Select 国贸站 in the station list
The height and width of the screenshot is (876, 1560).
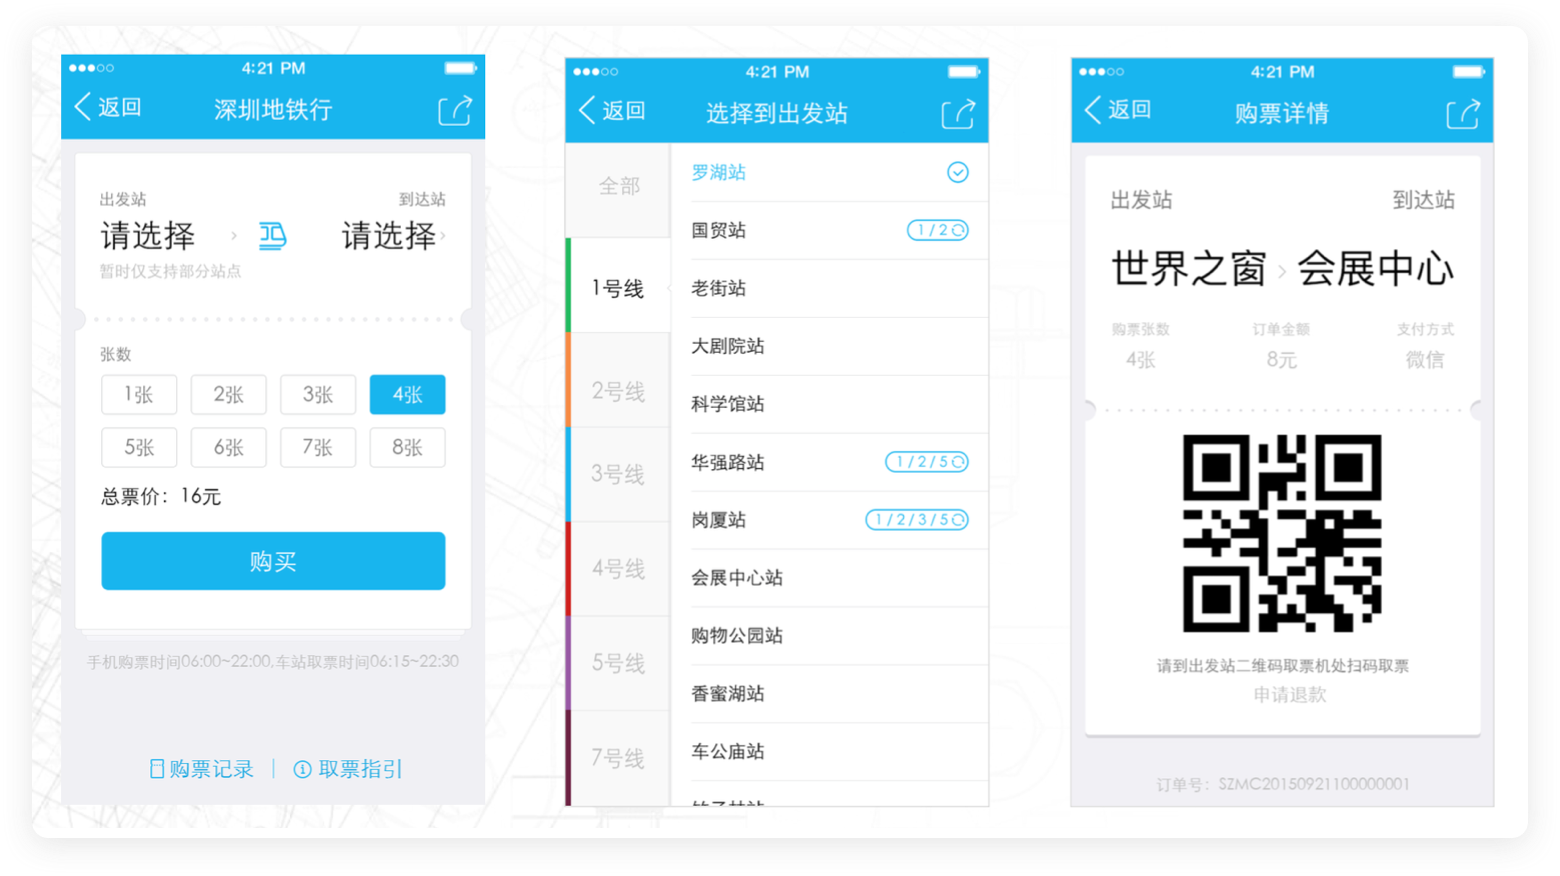[x=829, y=231]
